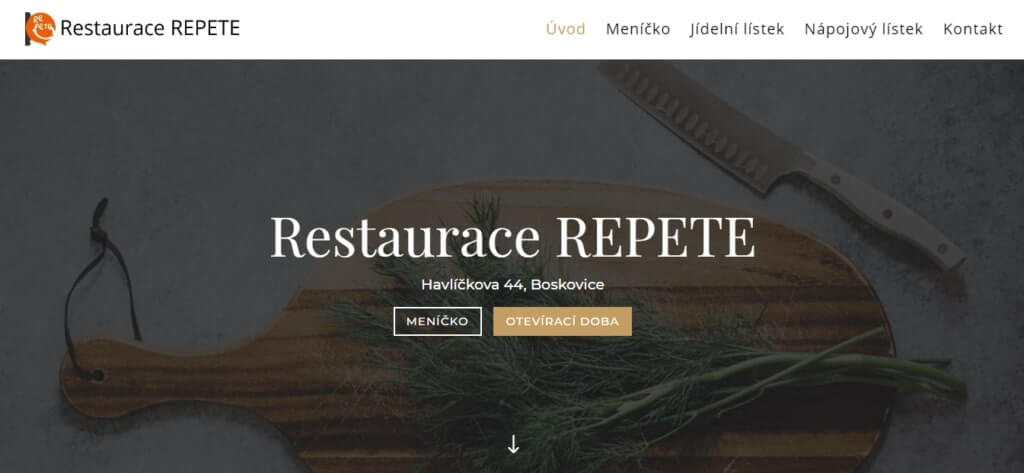The image size is (1024, 473).
Task: Go to the Meníčko navigation link
Action: click(x=638, y=29)
